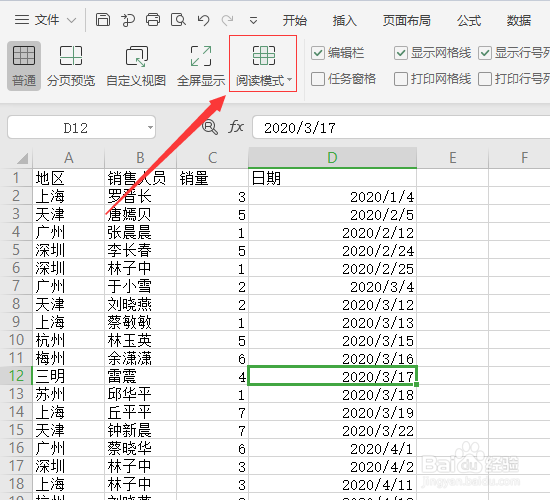This screenshot has height=500, width=550.
Task: Click the export-to-PDF icon beside Save
Action: click(x=128, y=20)
